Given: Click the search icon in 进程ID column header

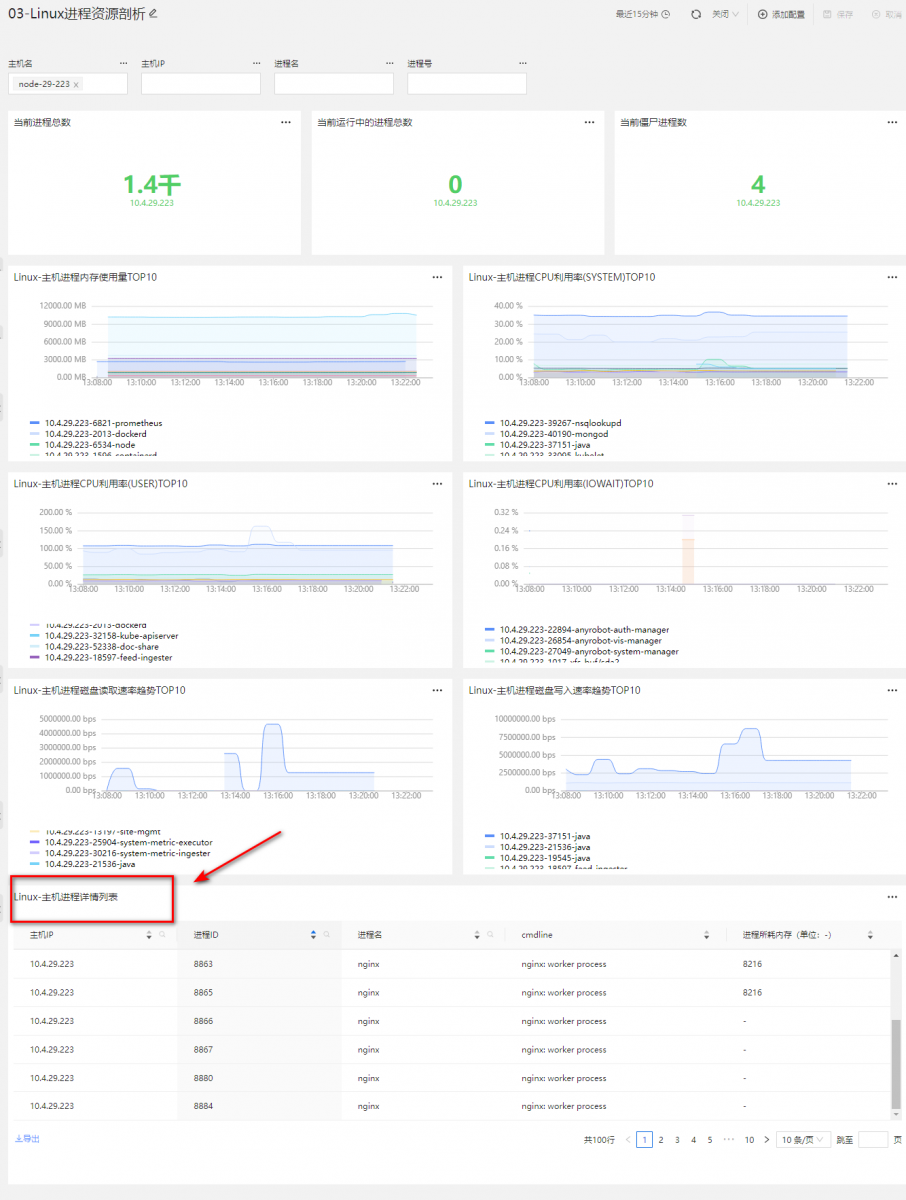Looking at the screenshot, I should [327, 935].
